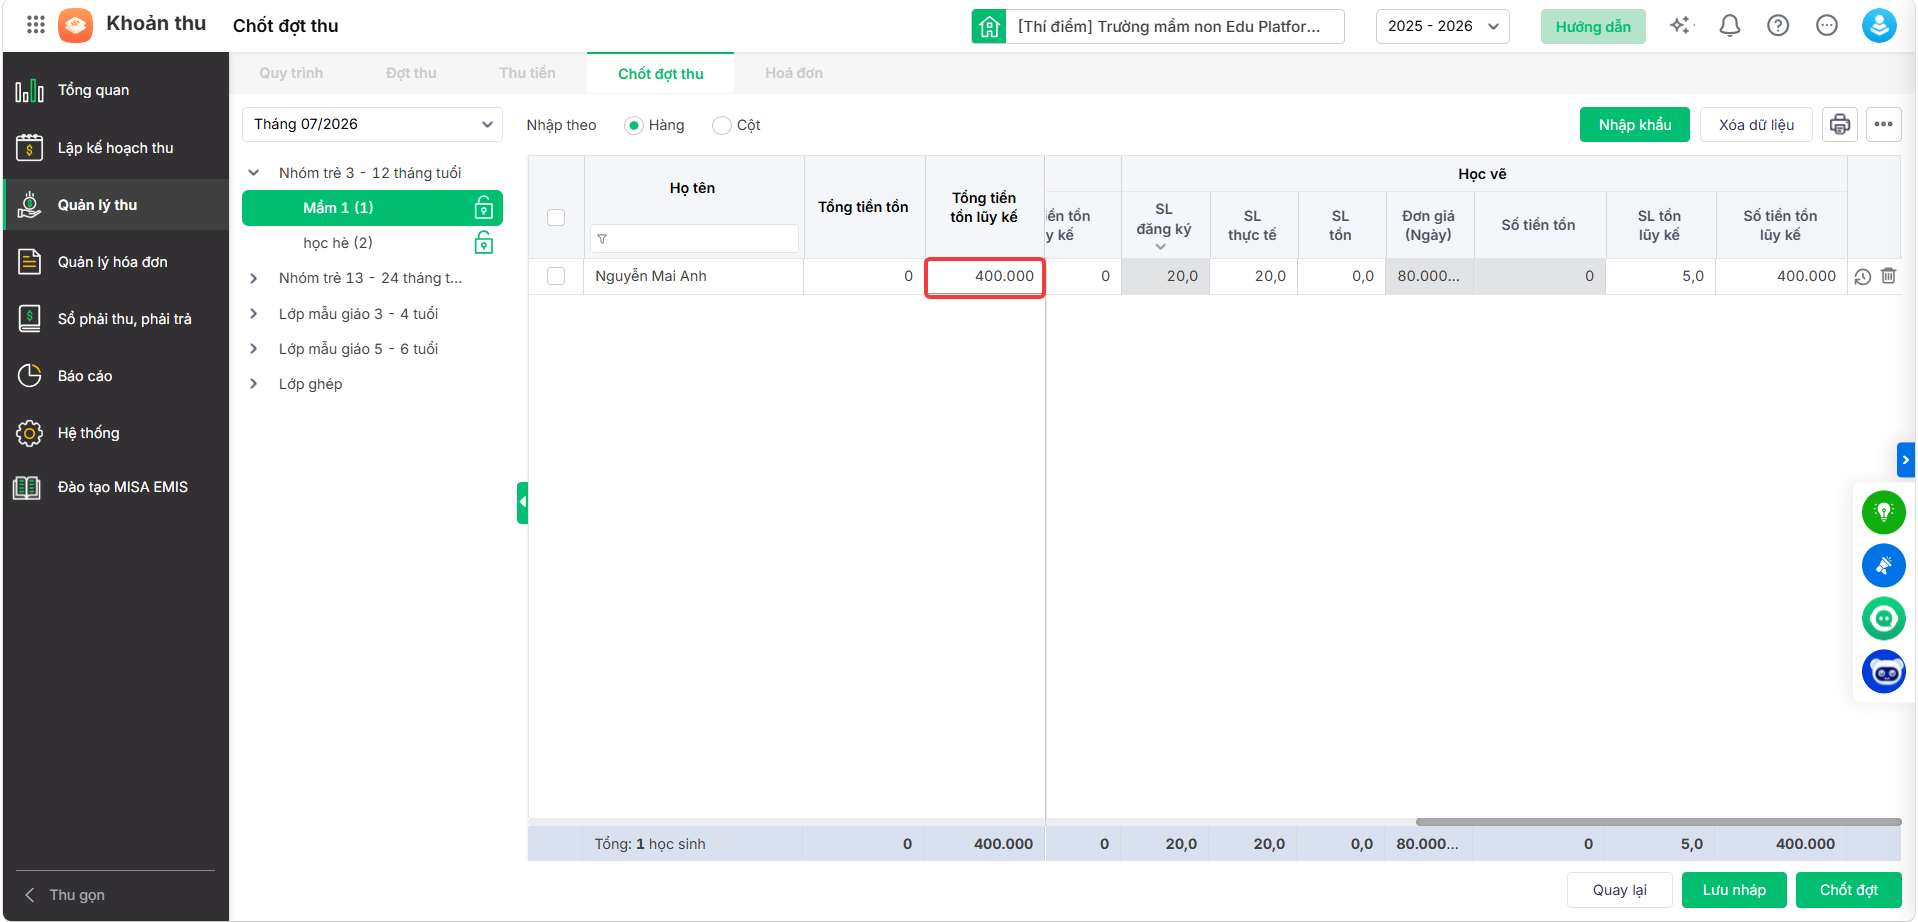The image size is (1918, 922).
Task: Tick the select-all header checkbox
Action: 556,217
